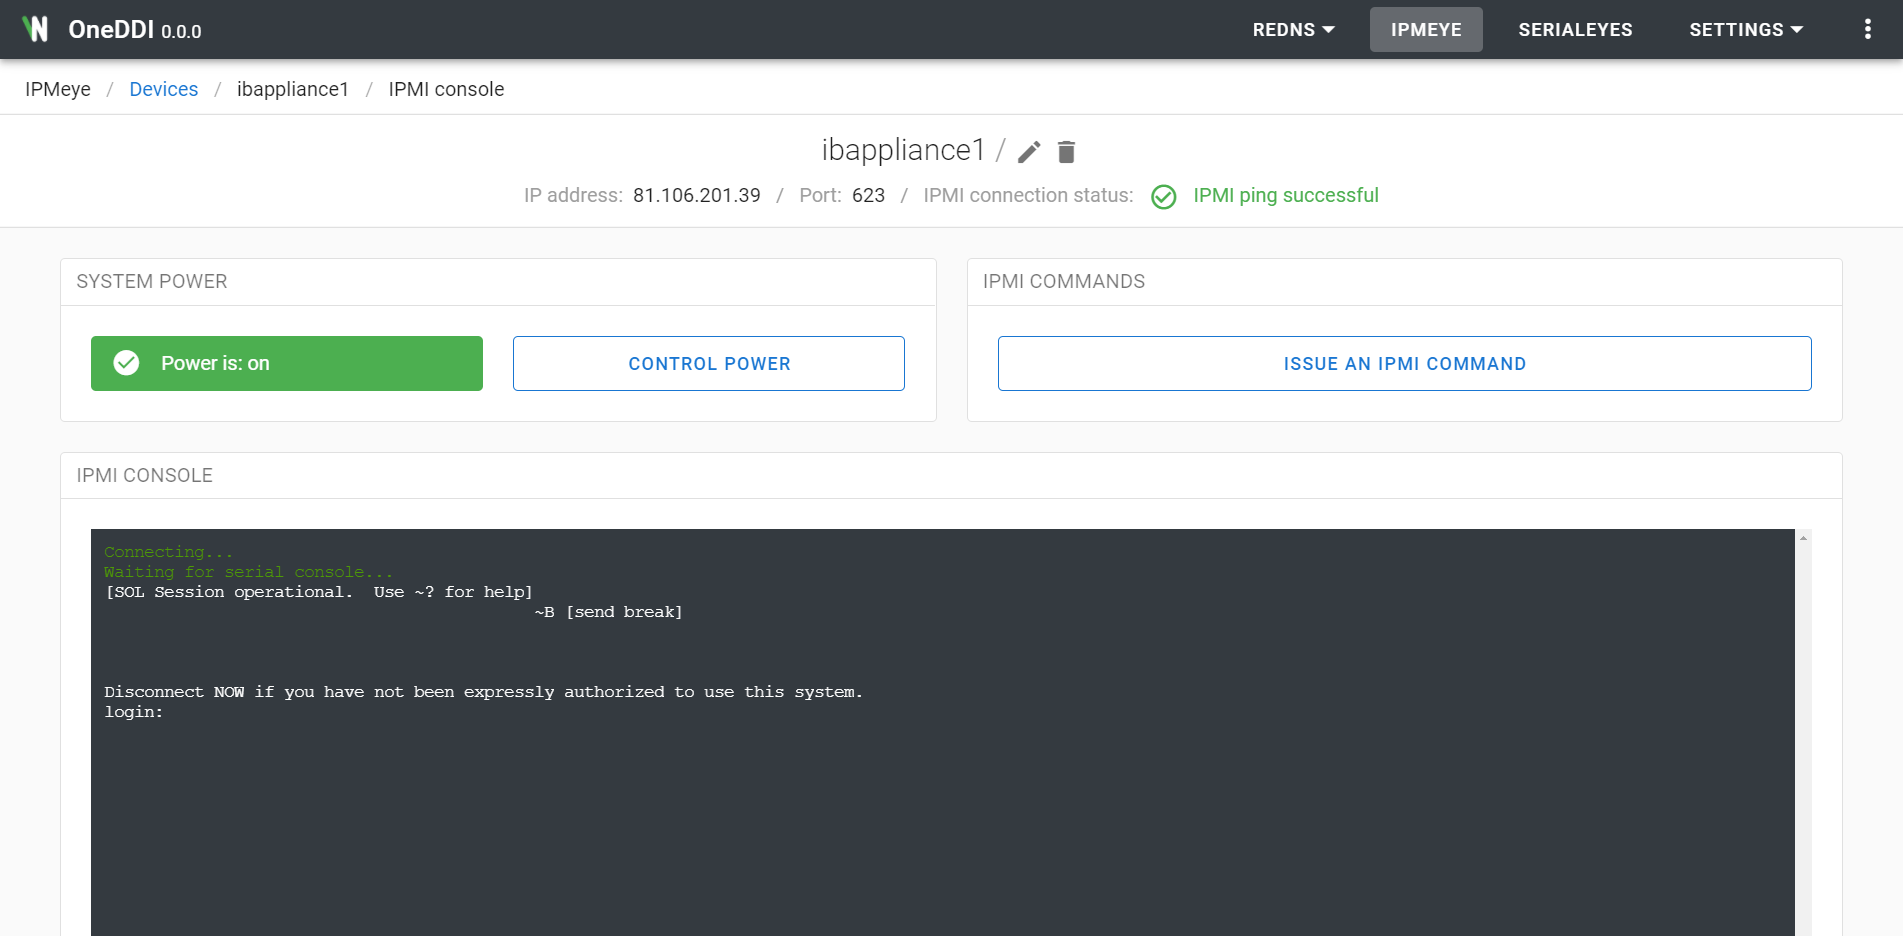Open the three-dot overflow menu

(x=1867, y=29)
